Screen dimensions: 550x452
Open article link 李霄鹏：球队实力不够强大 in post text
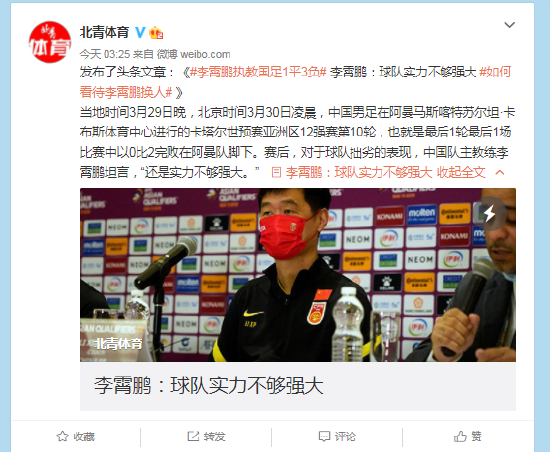359,173
